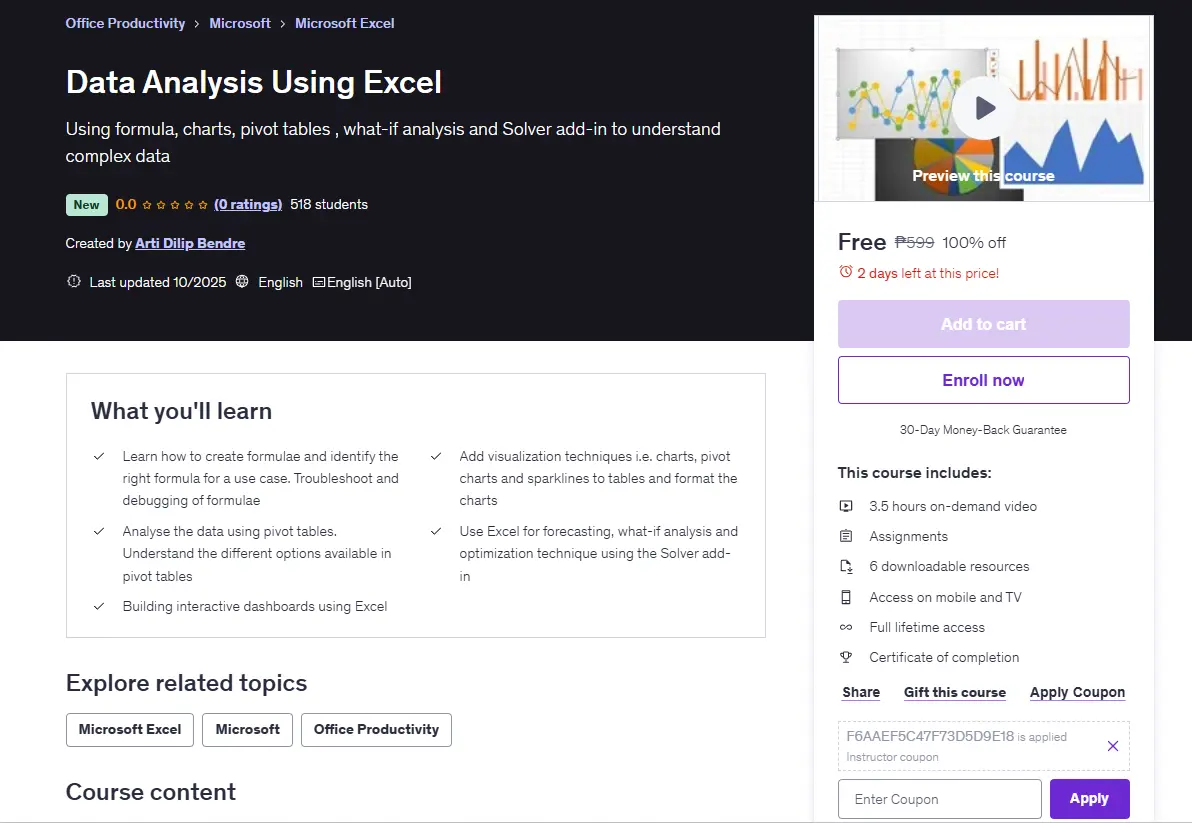Click 'Building interactive dashboards using Excel' item
The width and height of the screenshot is (1192, 823).
pos(255,606)
